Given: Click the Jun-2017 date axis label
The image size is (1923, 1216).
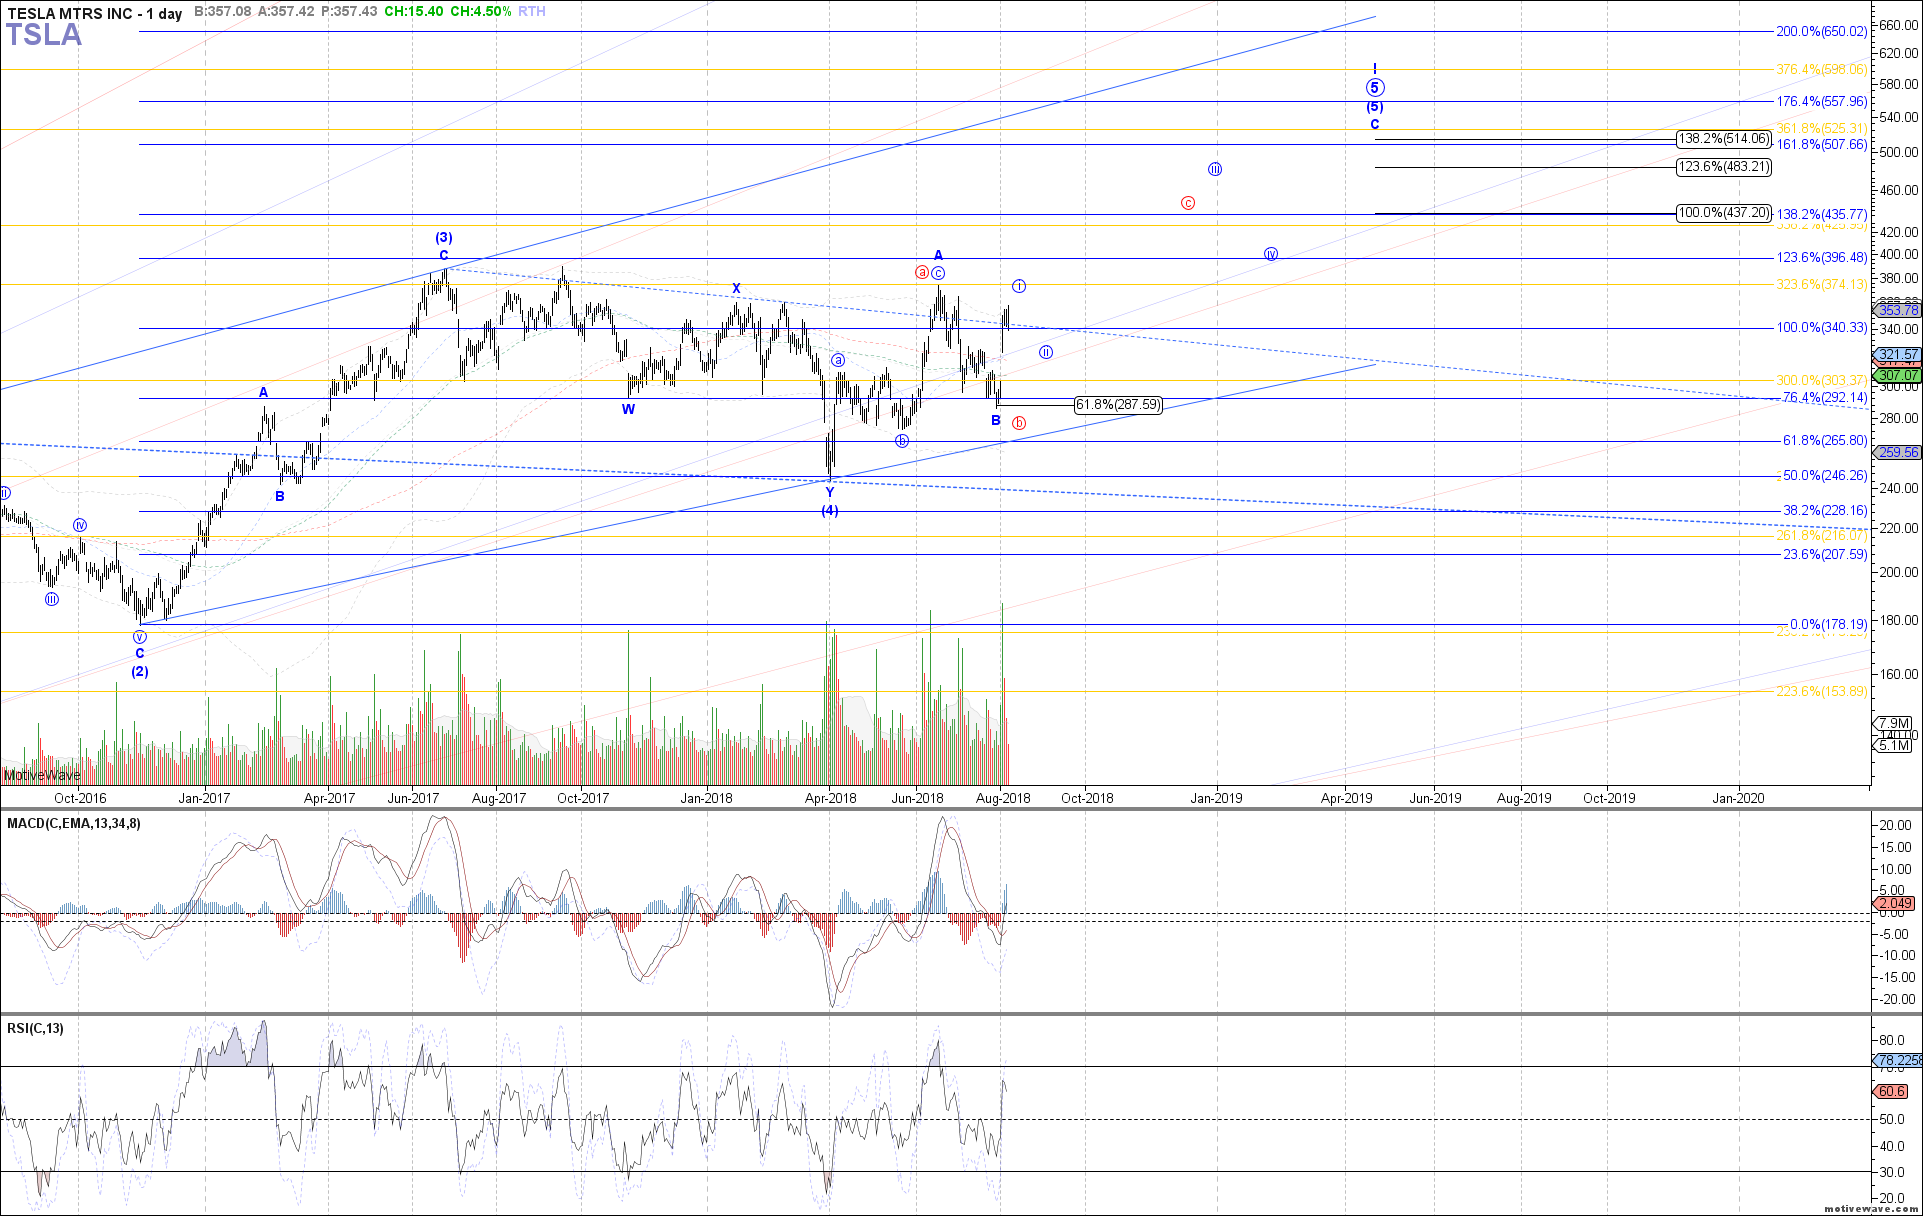Looking at the screenshot, I should pyautogui.click(x=413, y=798).
